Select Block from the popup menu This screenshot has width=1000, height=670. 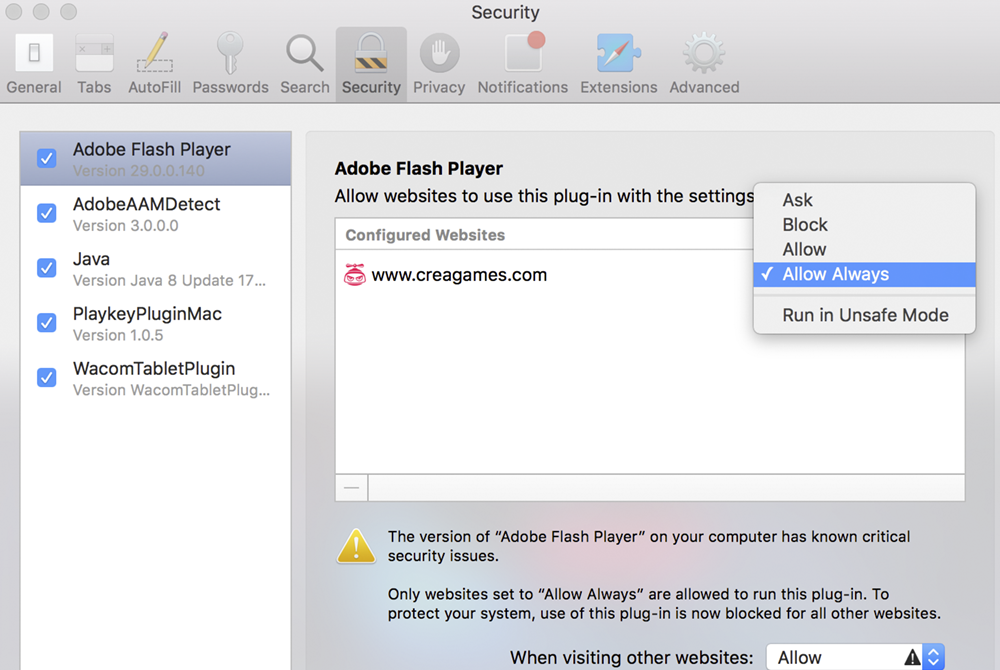pyautogui.click(x=805, y=225)
